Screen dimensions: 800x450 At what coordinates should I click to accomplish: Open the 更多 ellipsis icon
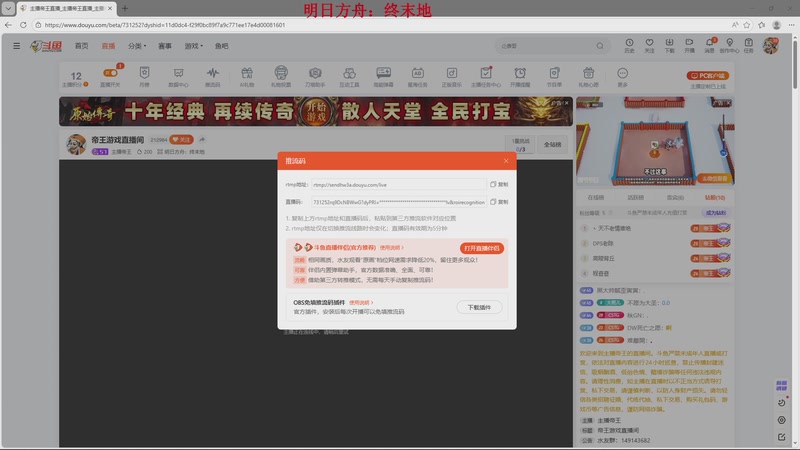(622, 76)
